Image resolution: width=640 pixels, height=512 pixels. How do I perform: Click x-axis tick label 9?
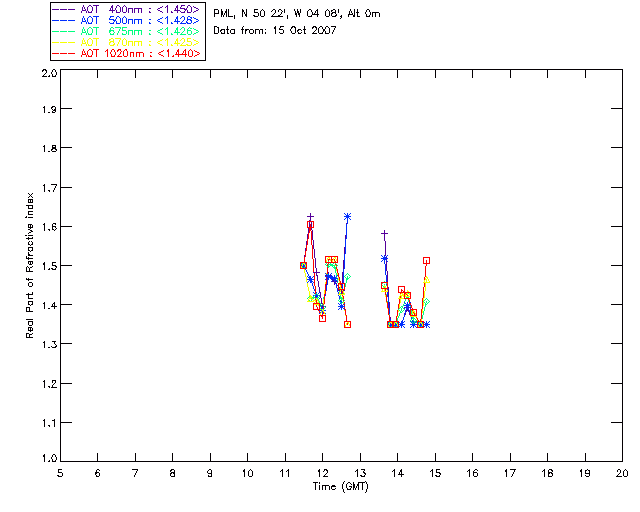(x=210, y=474)
